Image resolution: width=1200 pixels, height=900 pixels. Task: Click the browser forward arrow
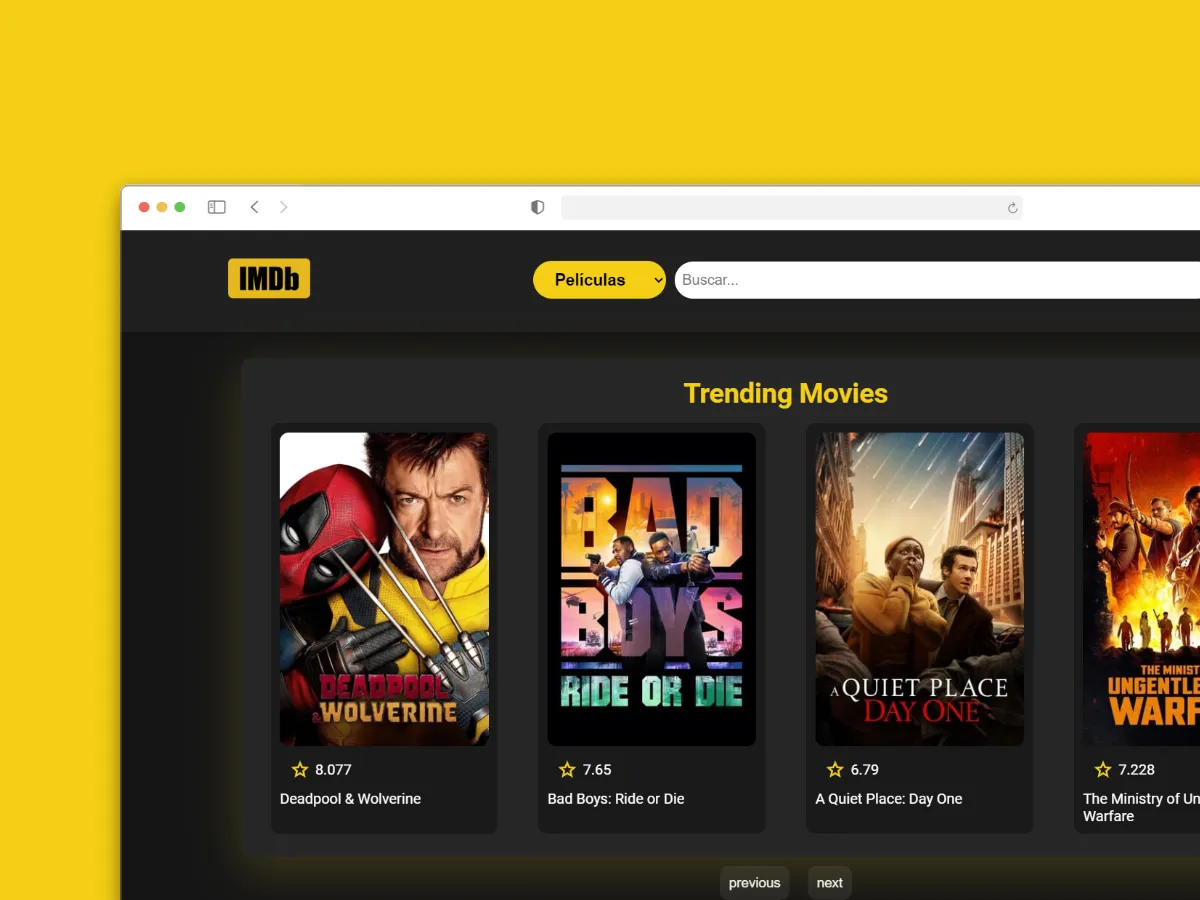click(284, 207)
